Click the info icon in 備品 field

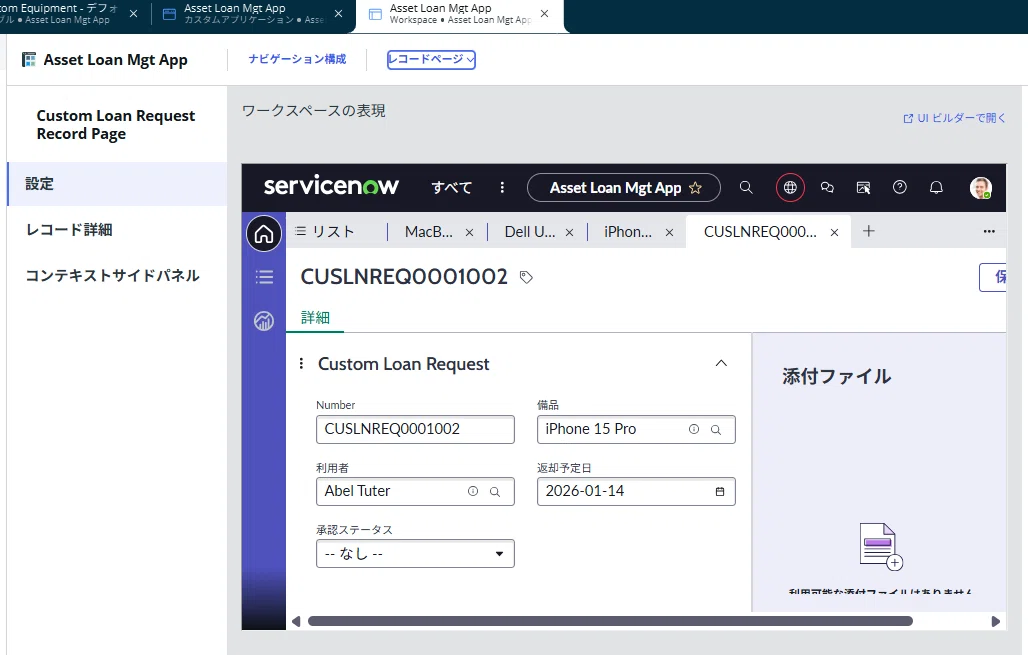(x=694, y=429)
